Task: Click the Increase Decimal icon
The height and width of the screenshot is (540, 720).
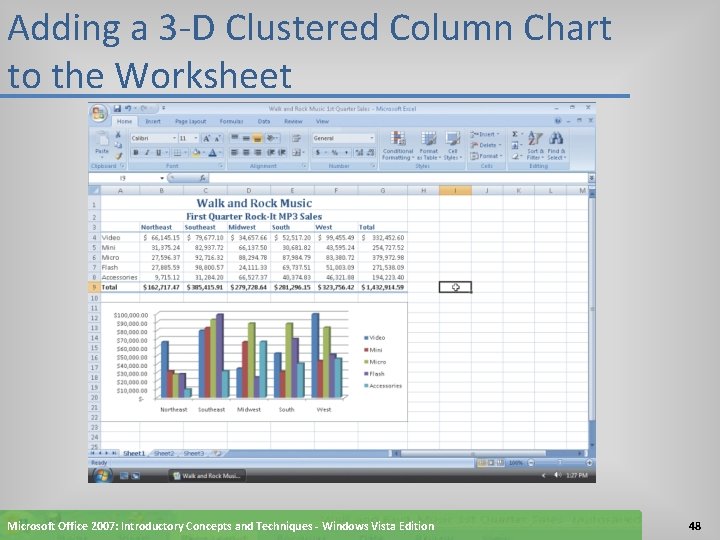Action: [360, 152]
